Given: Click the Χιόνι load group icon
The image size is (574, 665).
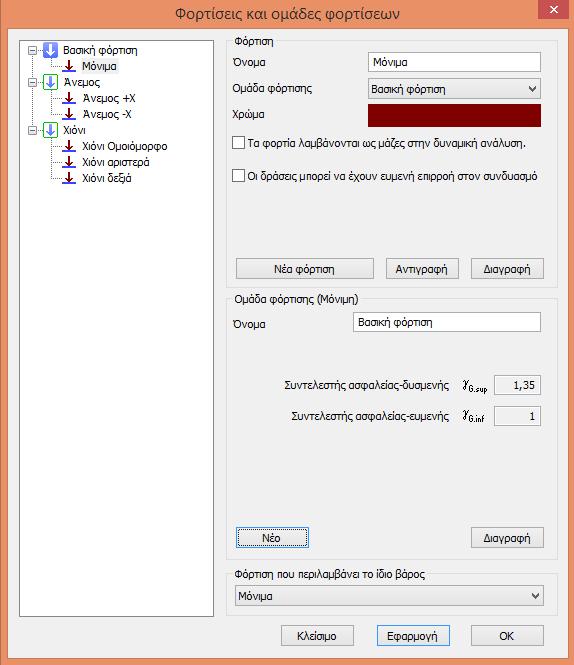Looking at the screenshot, I should pyautogui.click(x=50, y=130).
